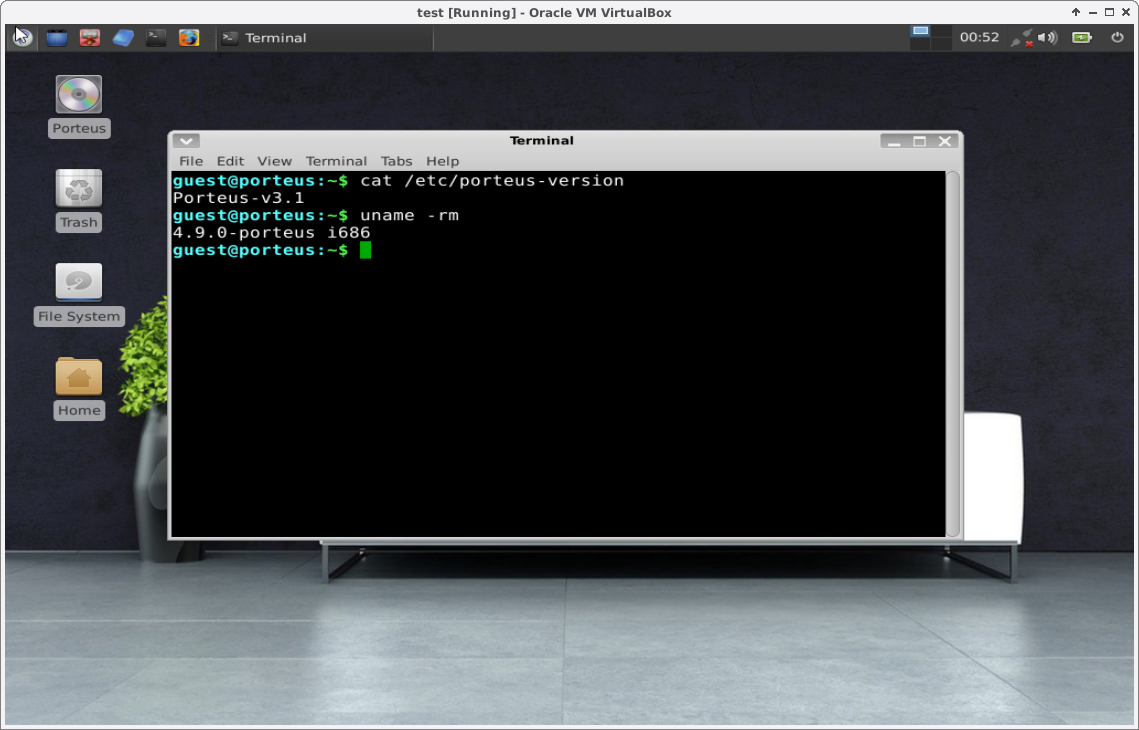Open the disconnected network tray icon
This screenshot has height=730, width=1139.
pyautogui.click(x=1022, y=38)
